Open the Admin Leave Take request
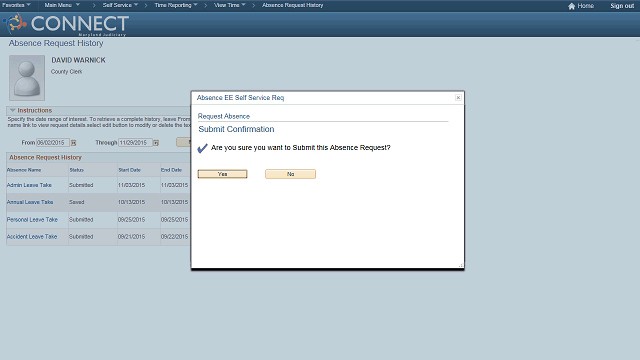Image resolution: width=640 pixels, height=360 pixels. point(29,185)
